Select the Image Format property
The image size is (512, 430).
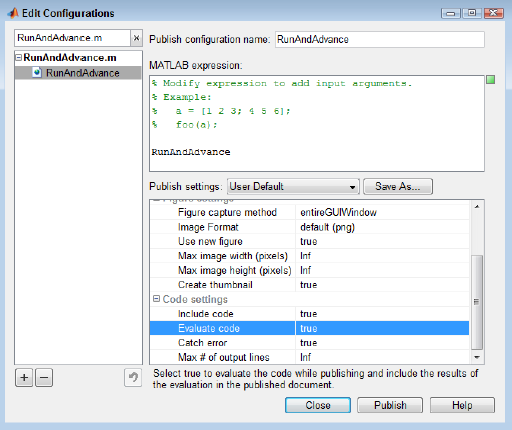[208, 227]
